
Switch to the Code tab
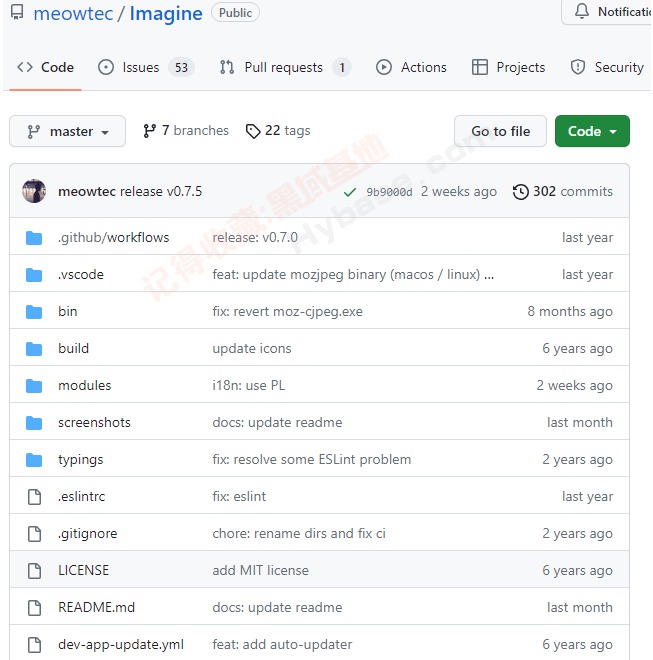pyautogui.click(x=45, y=67)
